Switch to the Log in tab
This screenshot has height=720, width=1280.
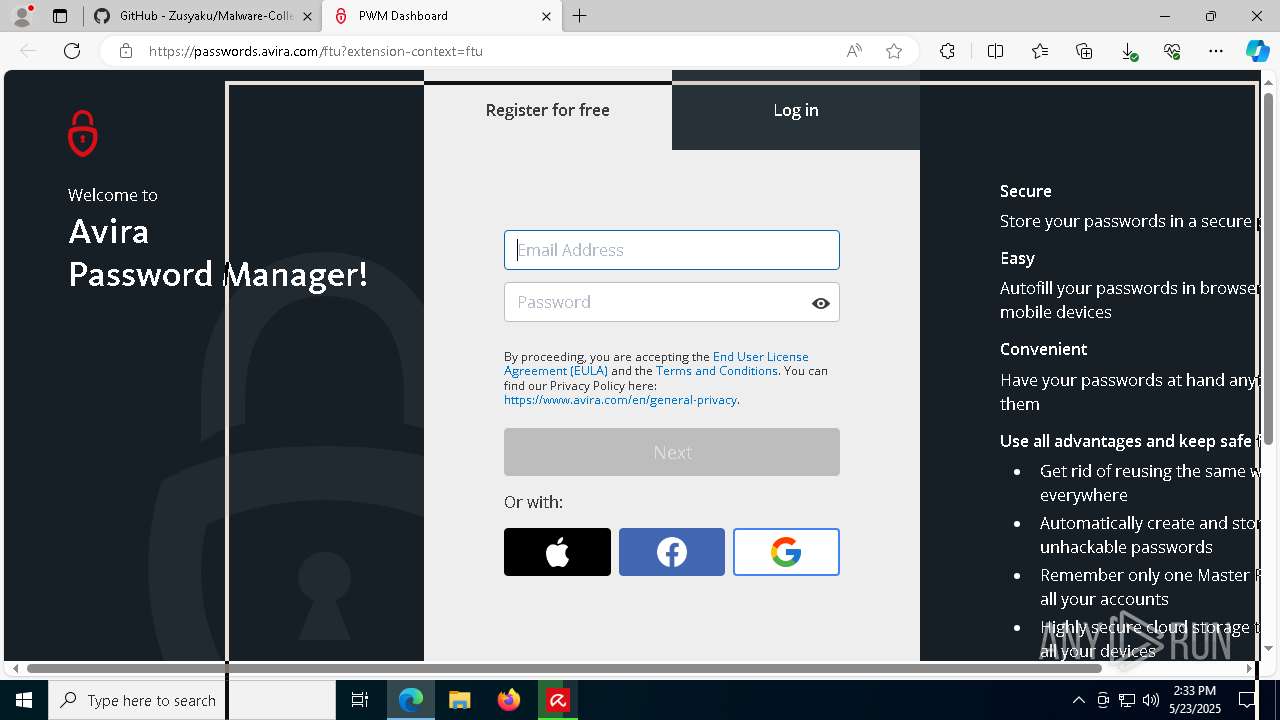(796, 110)
